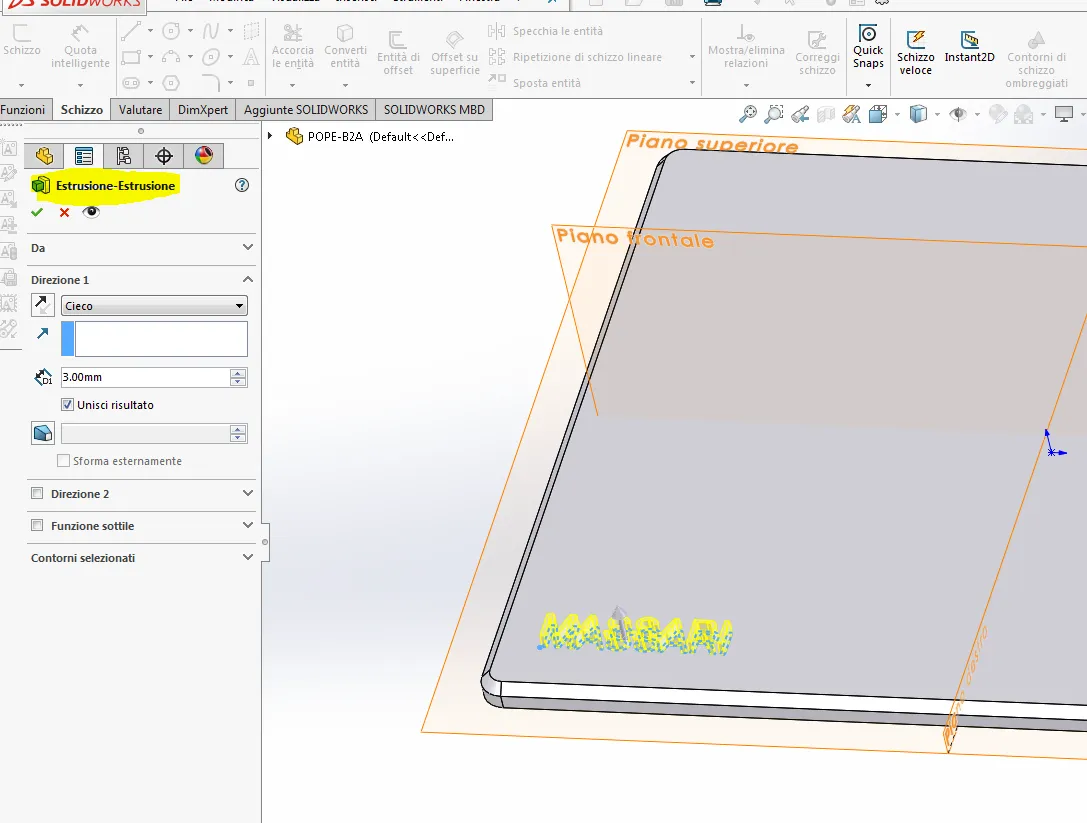Open the DisplayManager color sphere tab
The height and width of the screenshot is (823, 1087).
point(204,155)
